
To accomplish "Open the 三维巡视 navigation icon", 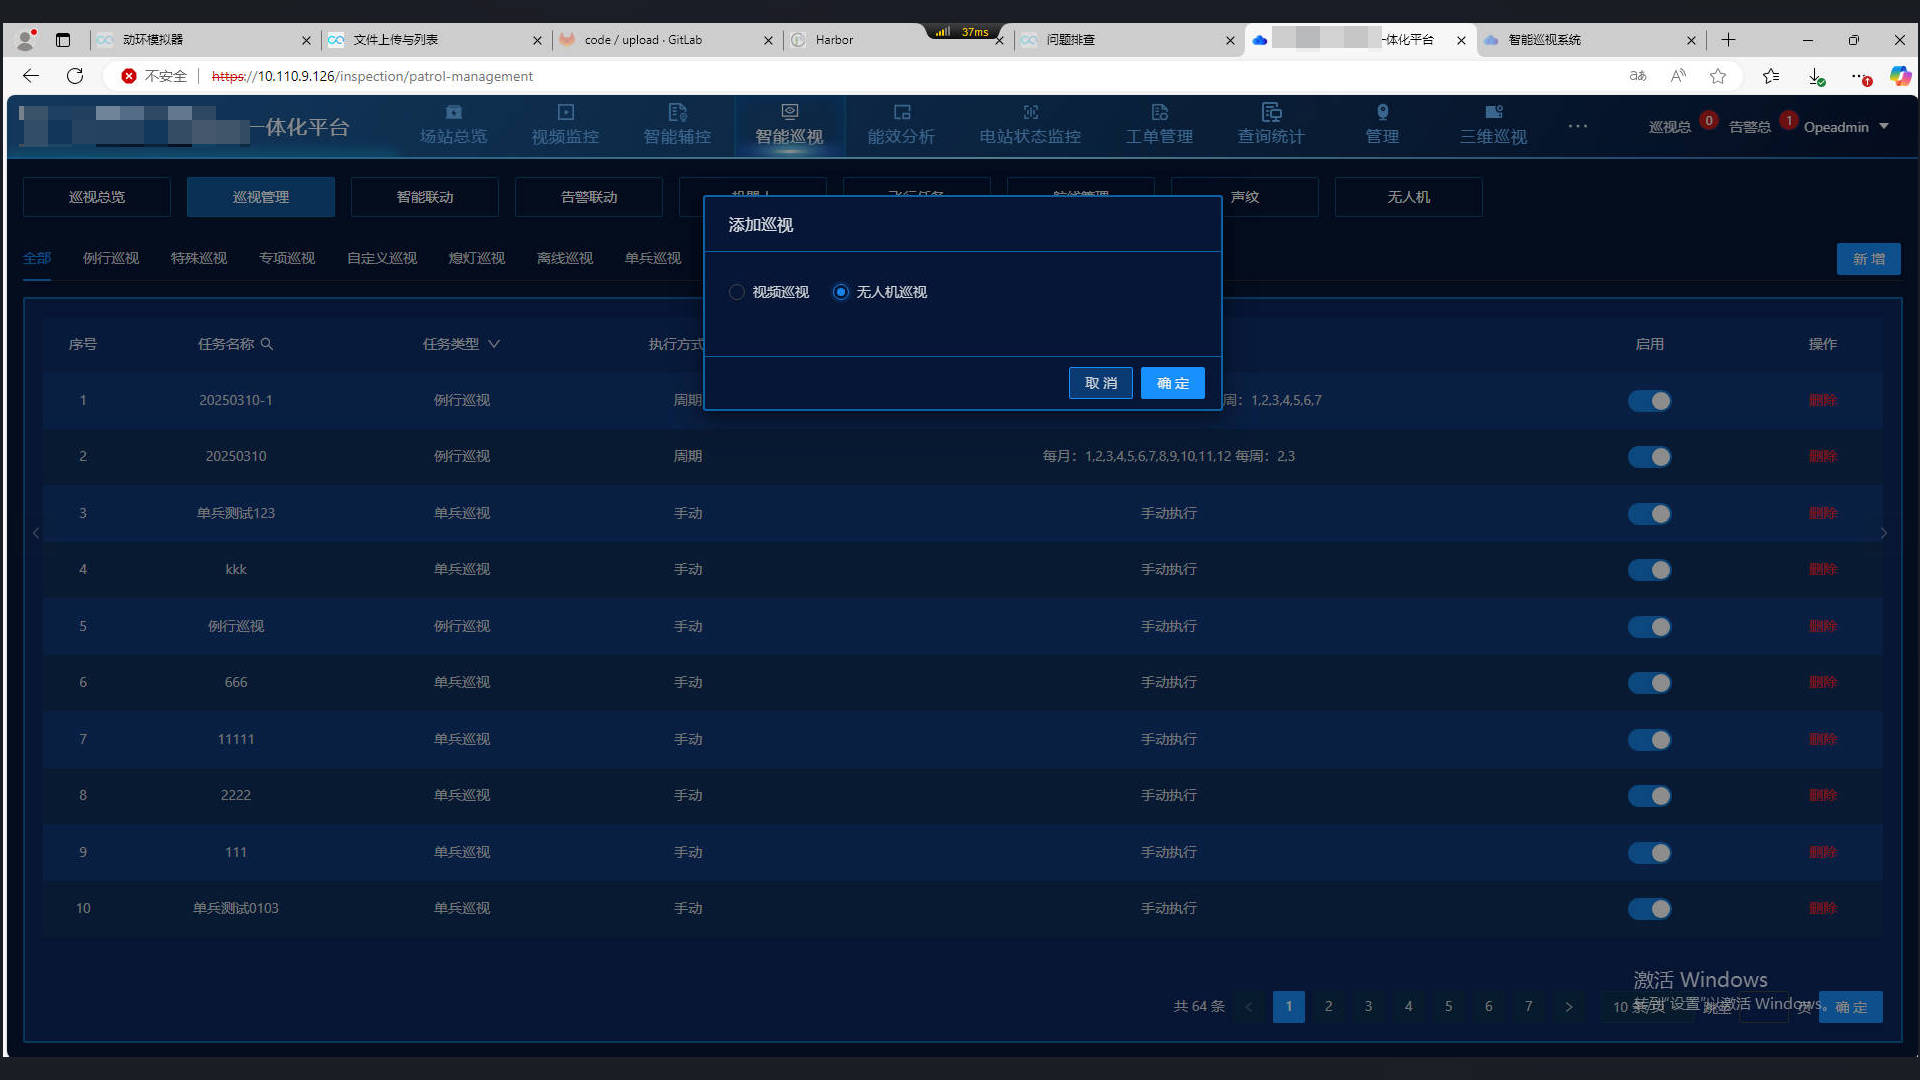I will point(1493,113).
